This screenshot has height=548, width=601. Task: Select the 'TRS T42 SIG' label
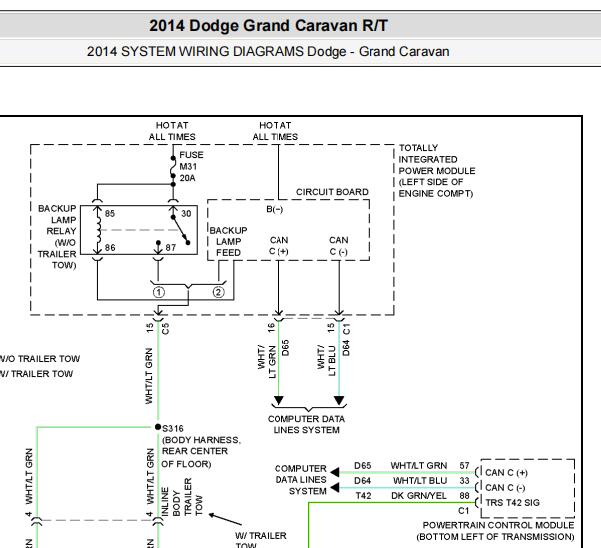click(512, 502)
